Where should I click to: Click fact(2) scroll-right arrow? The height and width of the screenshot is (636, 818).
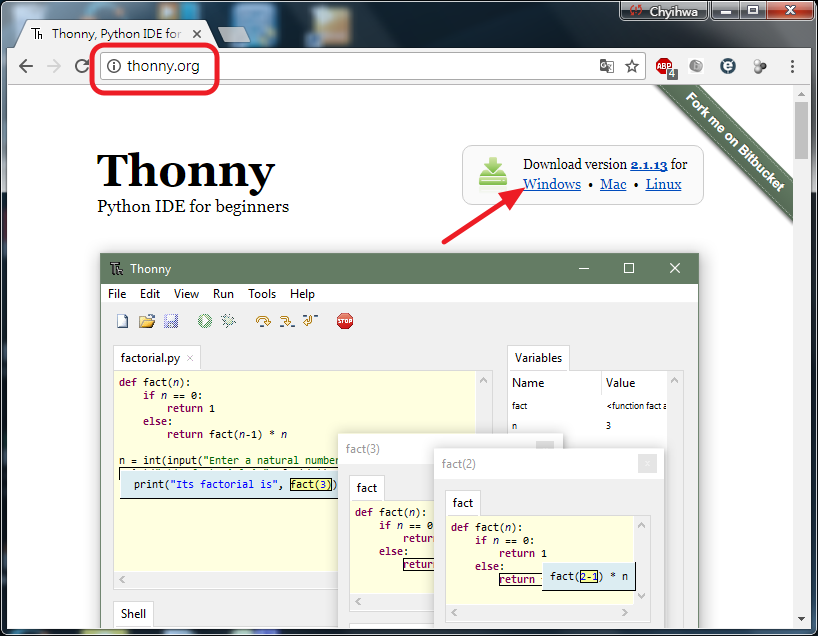pos(624,613)
